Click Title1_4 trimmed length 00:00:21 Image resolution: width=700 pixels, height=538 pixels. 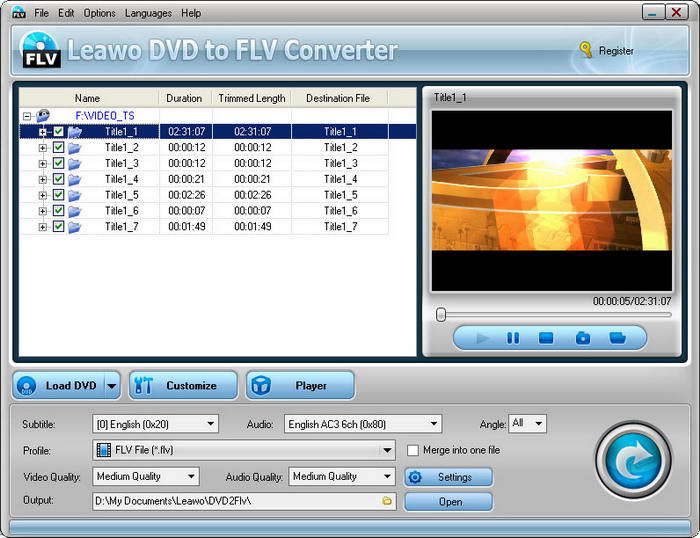253,179
